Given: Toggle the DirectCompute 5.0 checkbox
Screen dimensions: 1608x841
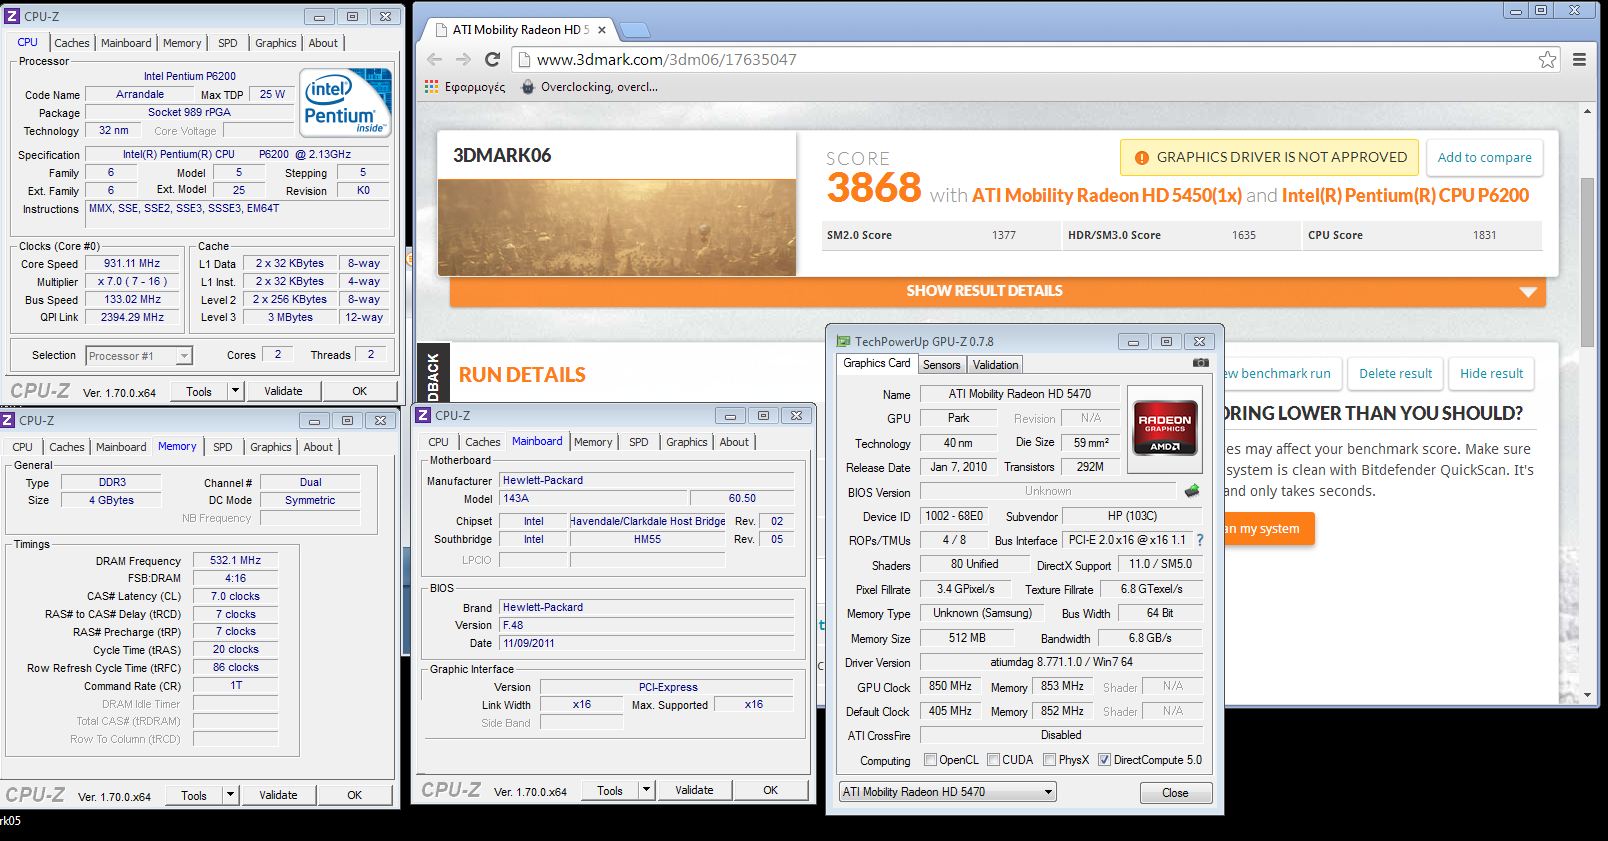Looking at the screenshot, I should 1104,760.
